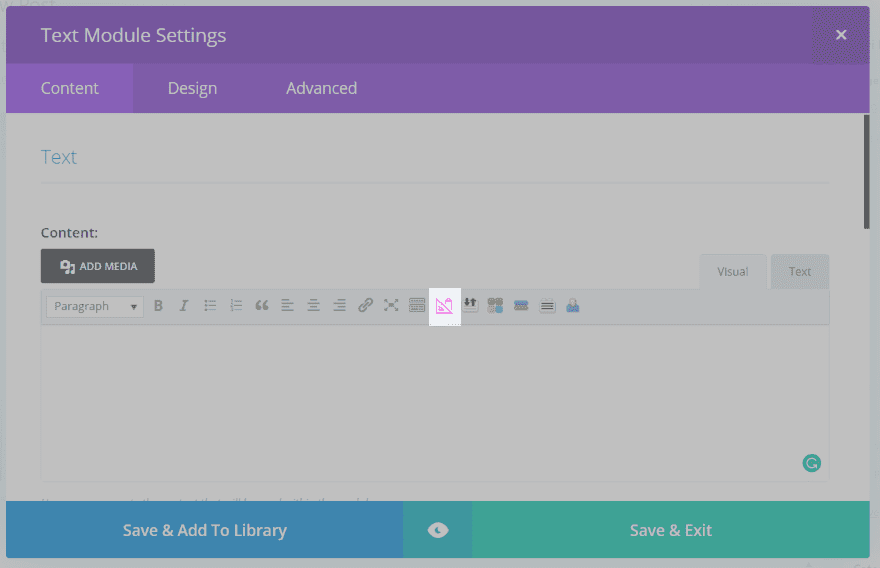Screen dimensions: 880x568
Task: Switch to the Design tab
Action: coord(192,88)
